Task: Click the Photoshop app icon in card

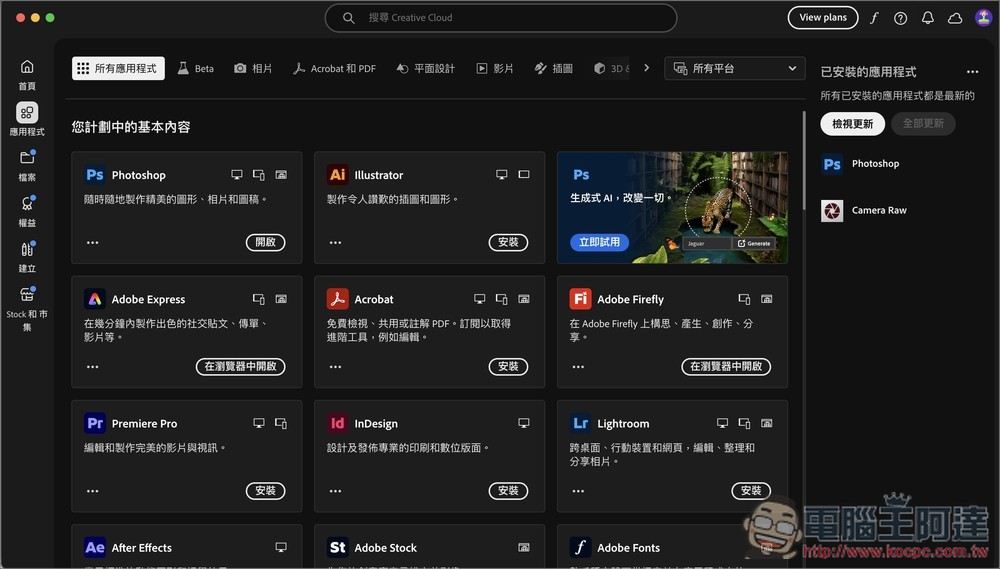Action: [x=95, y=175]
